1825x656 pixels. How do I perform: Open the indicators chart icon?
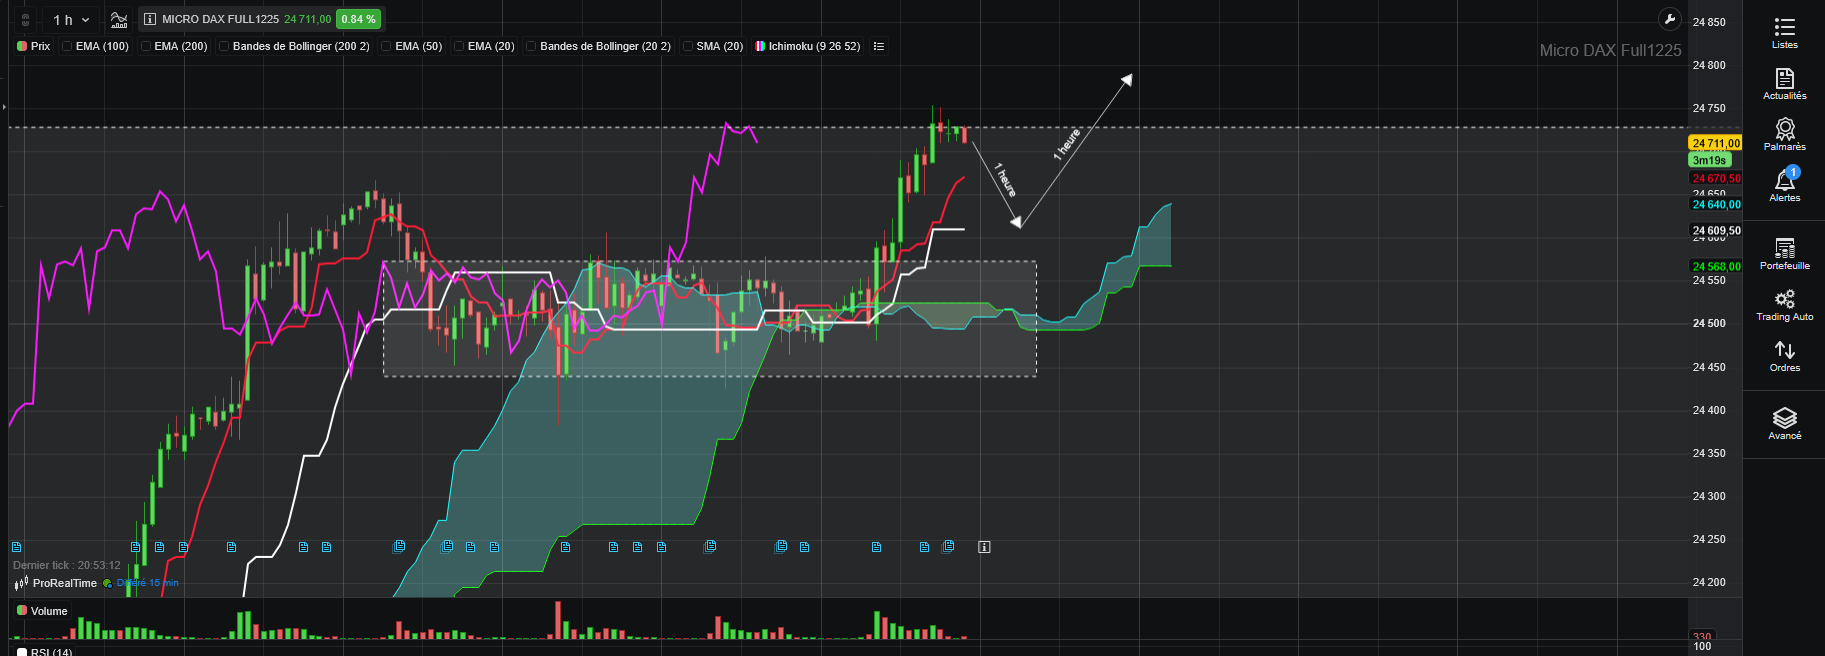[119, 19]
